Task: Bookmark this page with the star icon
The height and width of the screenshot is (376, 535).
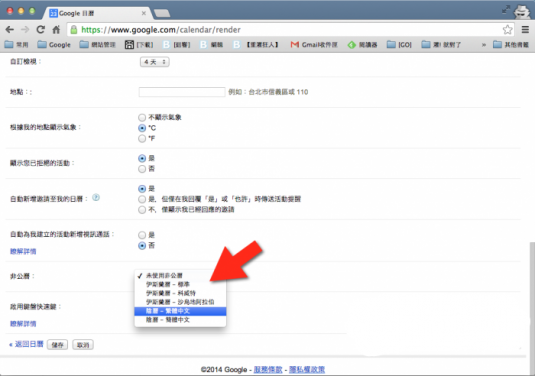Action: pos(507,30)
